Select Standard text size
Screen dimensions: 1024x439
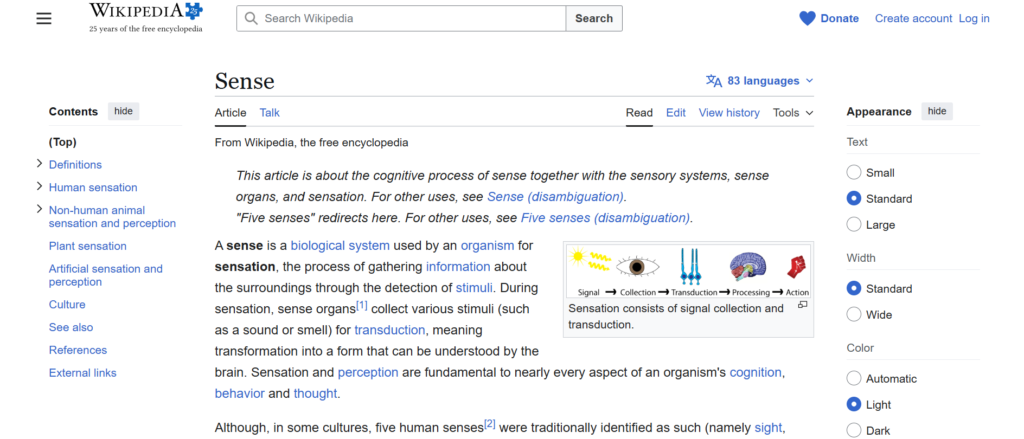pyautogui.click(x=854, y=198)
